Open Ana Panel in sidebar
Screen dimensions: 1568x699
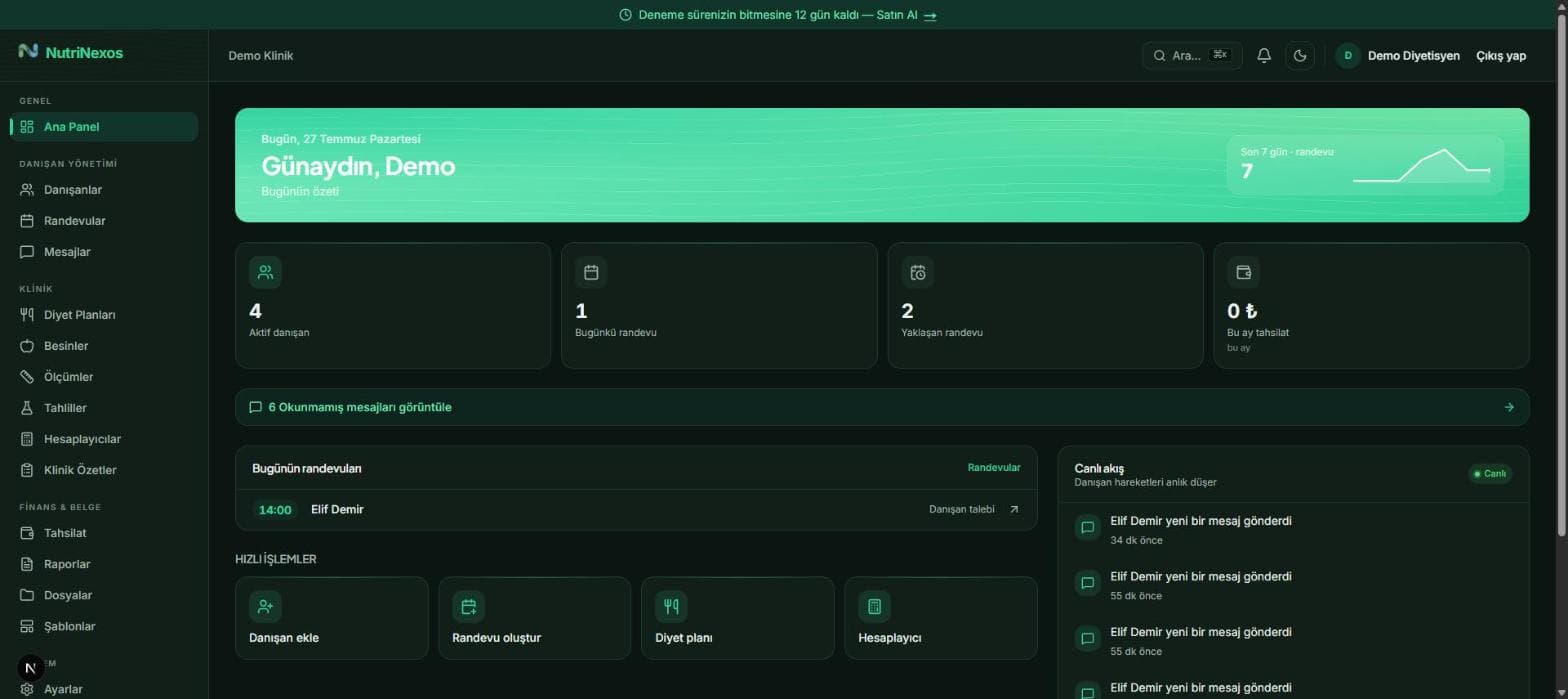point(104,127)
